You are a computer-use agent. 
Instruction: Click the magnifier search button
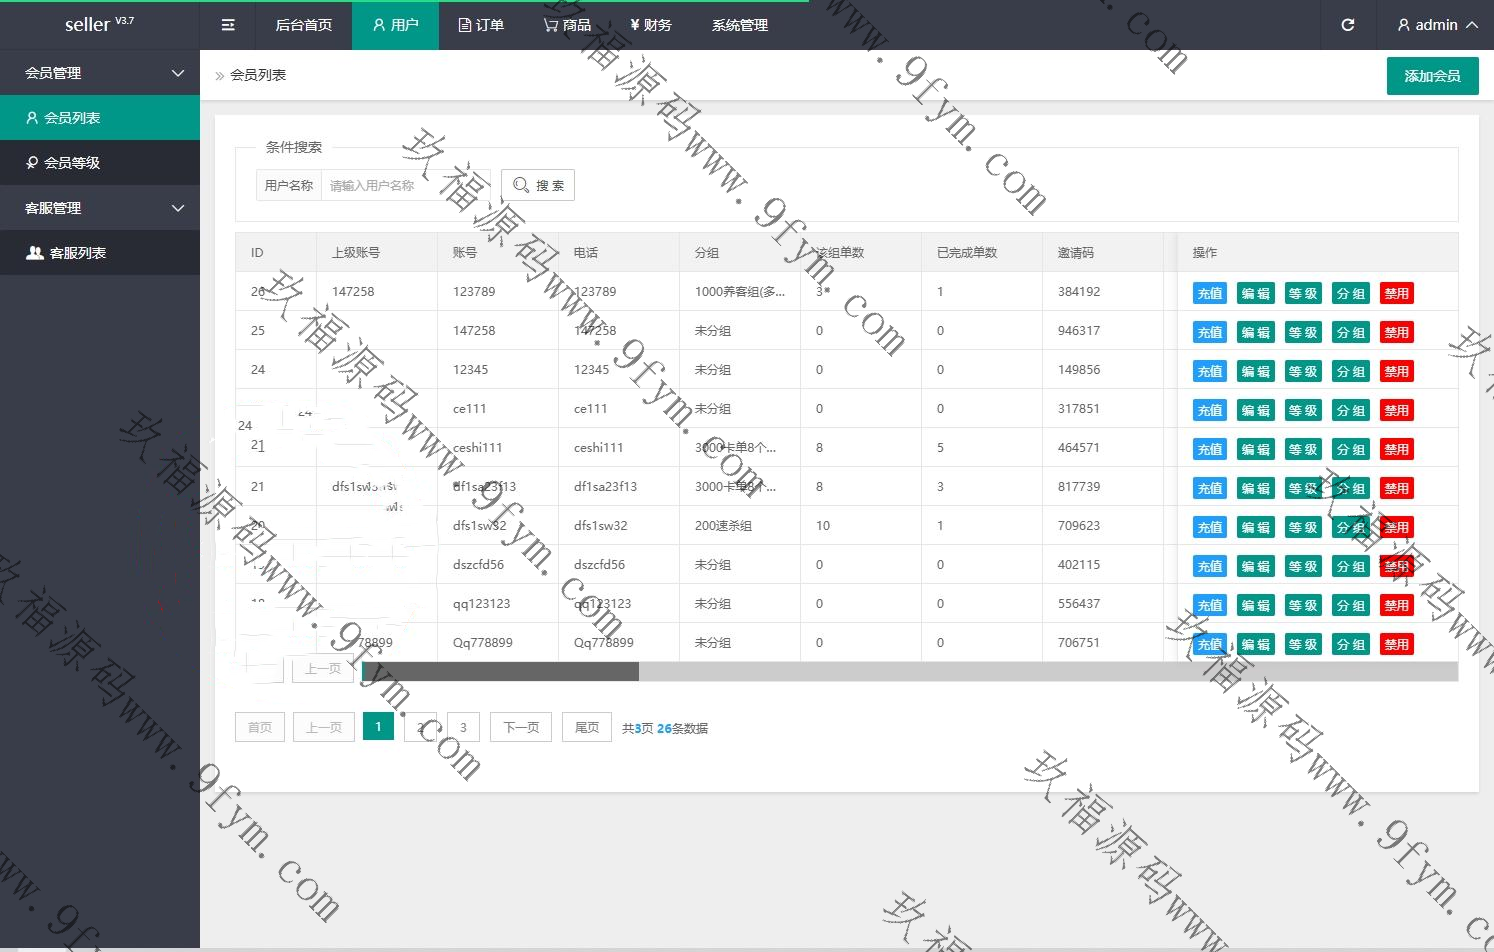point(538,185)
